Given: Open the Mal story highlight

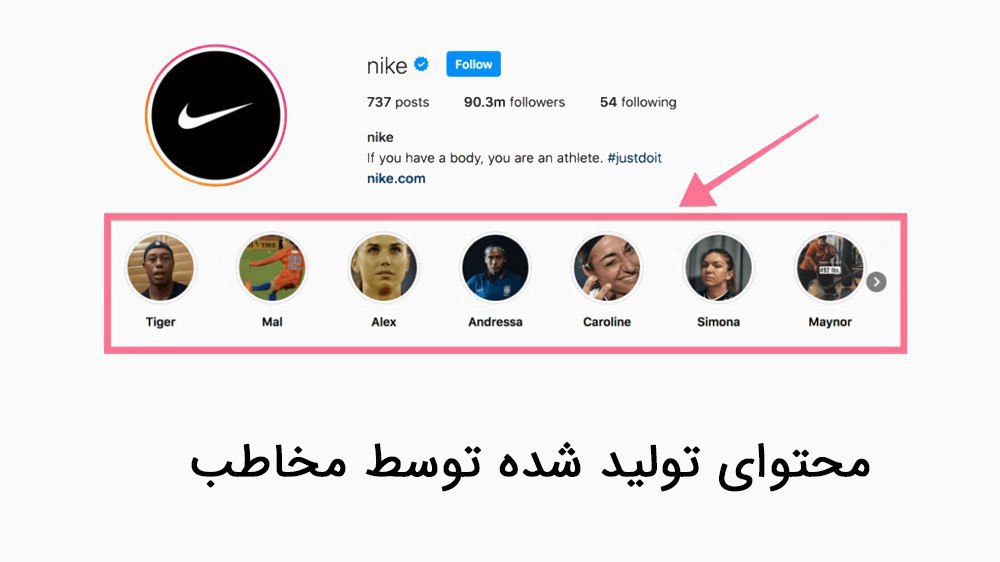Looking at the screenshot, I should click(x=272, y=267).
